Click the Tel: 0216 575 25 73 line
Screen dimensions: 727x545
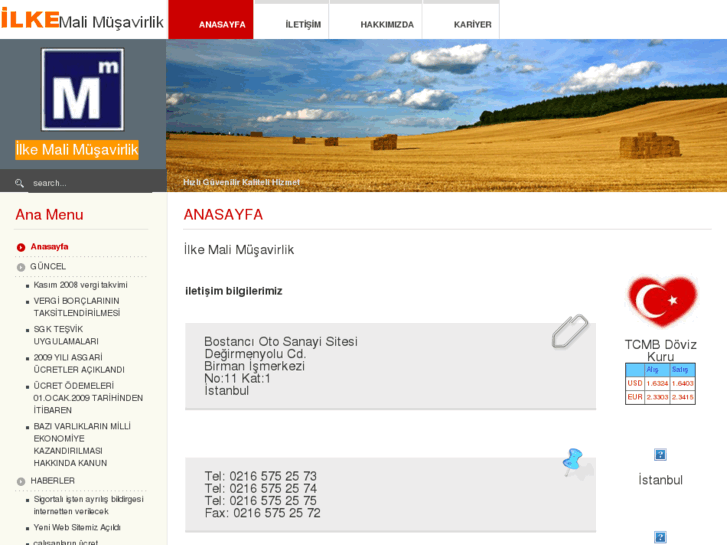coord(261,476)
